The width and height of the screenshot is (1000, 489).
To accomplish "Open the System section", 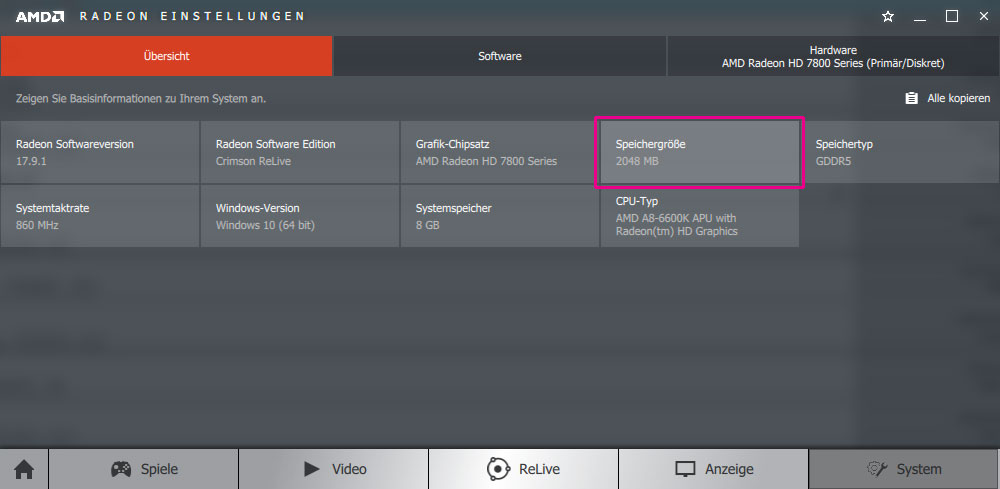I will [904, 469].
